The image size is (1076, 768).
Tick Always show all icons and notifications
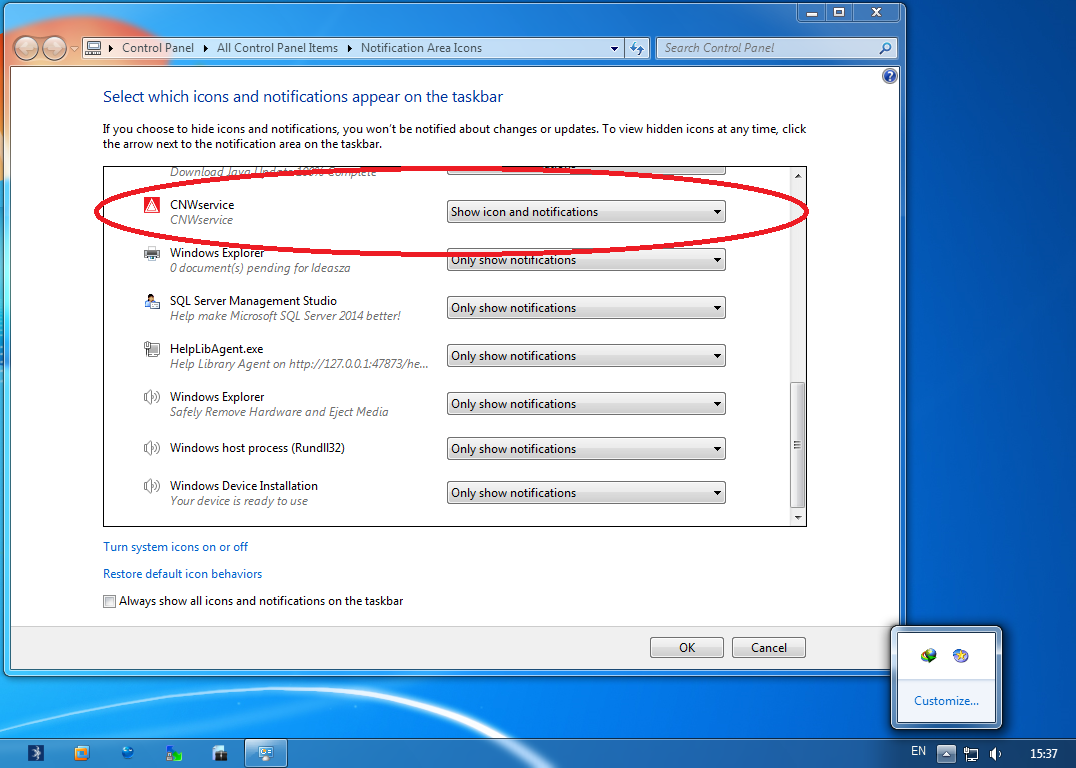point(109,602)
